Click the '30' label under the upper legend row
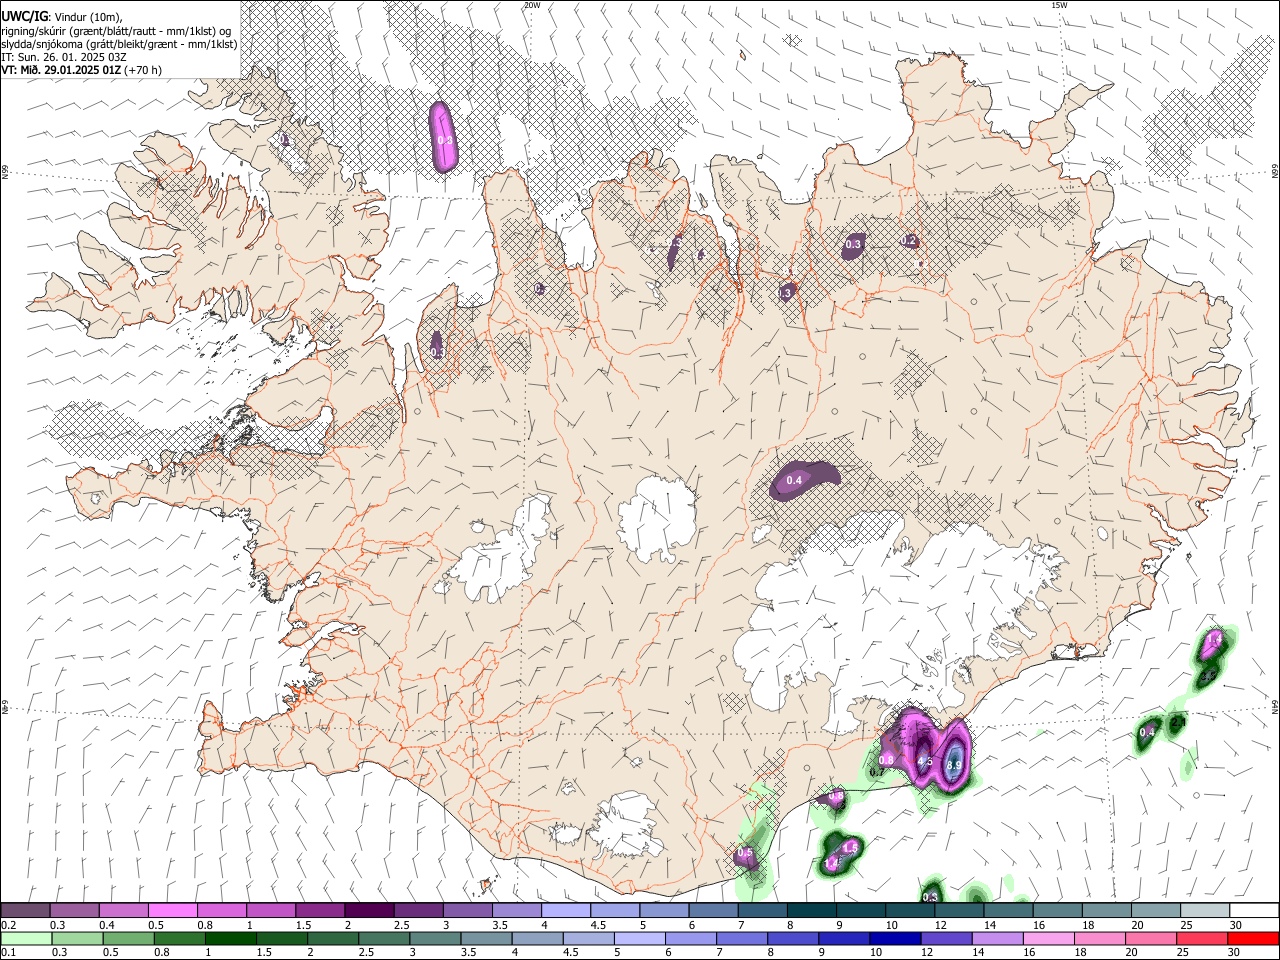Viewport: 1280px width, 960px height. point(1236,925)
